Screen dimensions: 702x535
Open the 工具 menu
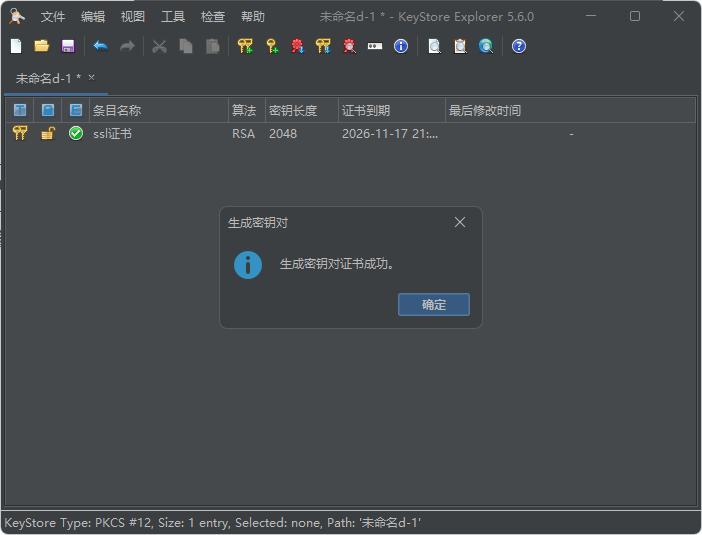pos(173,17)
